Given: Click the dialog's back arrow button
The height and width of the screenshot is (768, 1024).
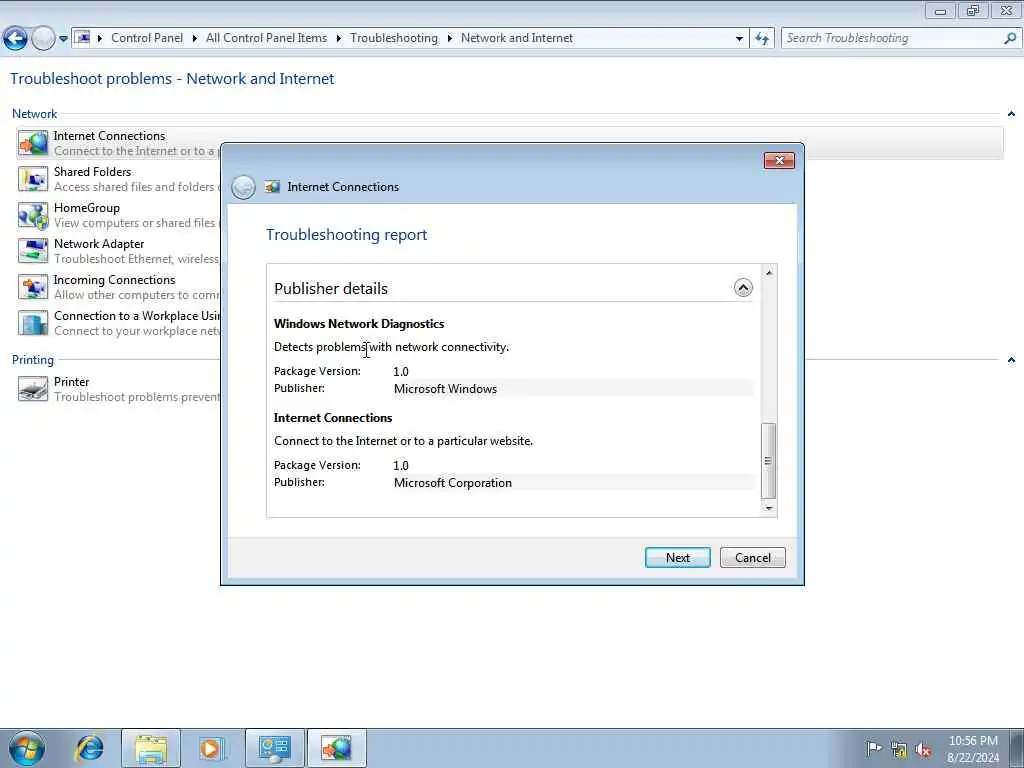Looking at the screenshot, I should tap(243, 187).
